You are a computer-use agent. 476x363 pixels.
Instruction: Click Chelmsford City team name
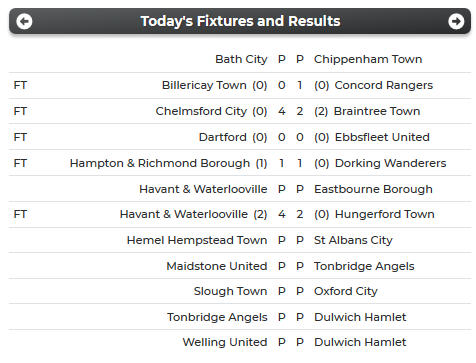point(201,111)
